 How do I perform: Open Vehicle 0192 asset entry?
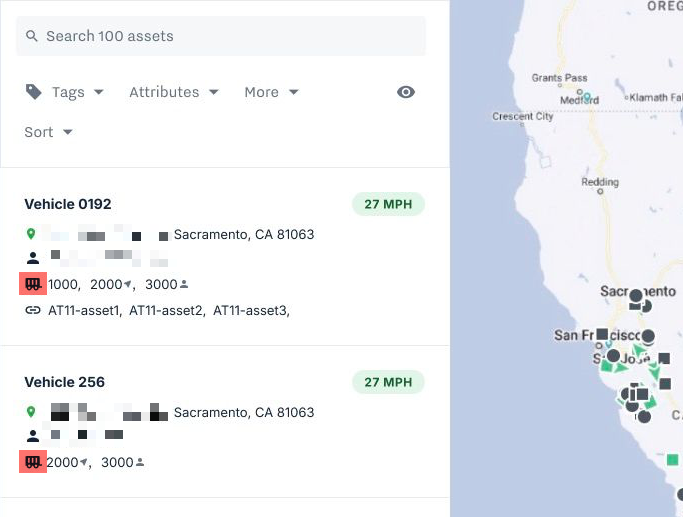(68, 204)
